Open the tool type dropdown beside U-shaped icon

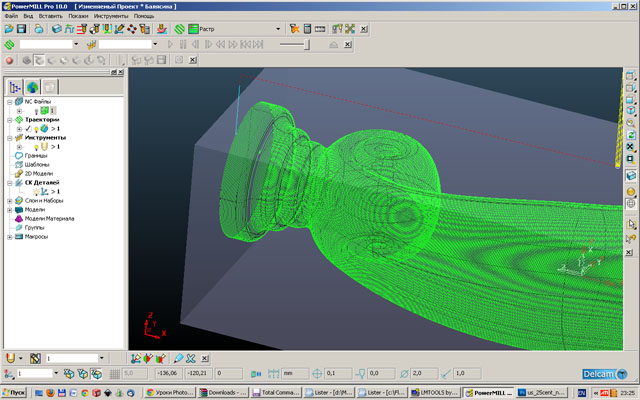pos(20,358)
